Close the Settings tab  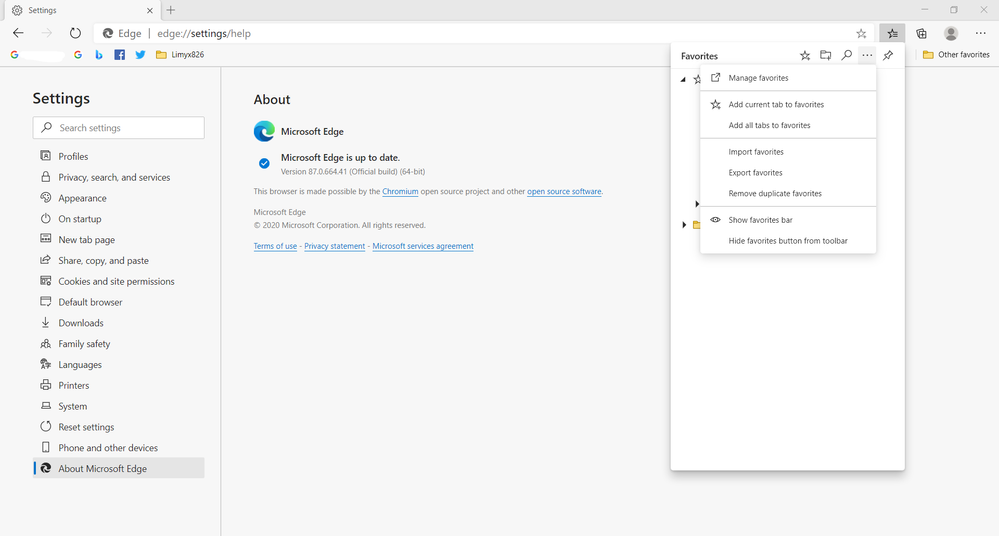[150, 11]
